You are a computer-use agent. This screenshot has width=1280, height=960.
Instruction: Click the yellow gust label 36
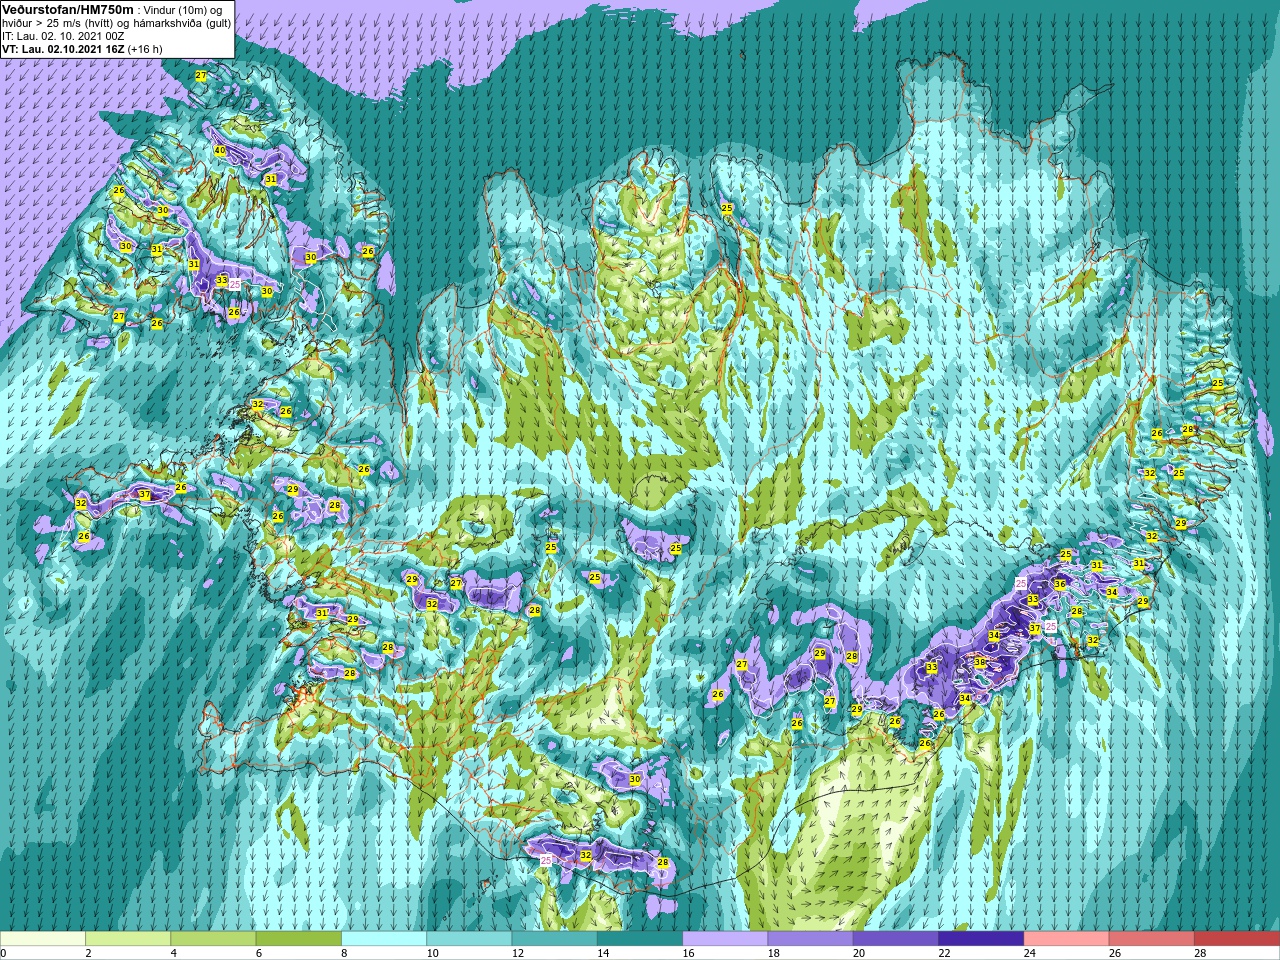1060,584
